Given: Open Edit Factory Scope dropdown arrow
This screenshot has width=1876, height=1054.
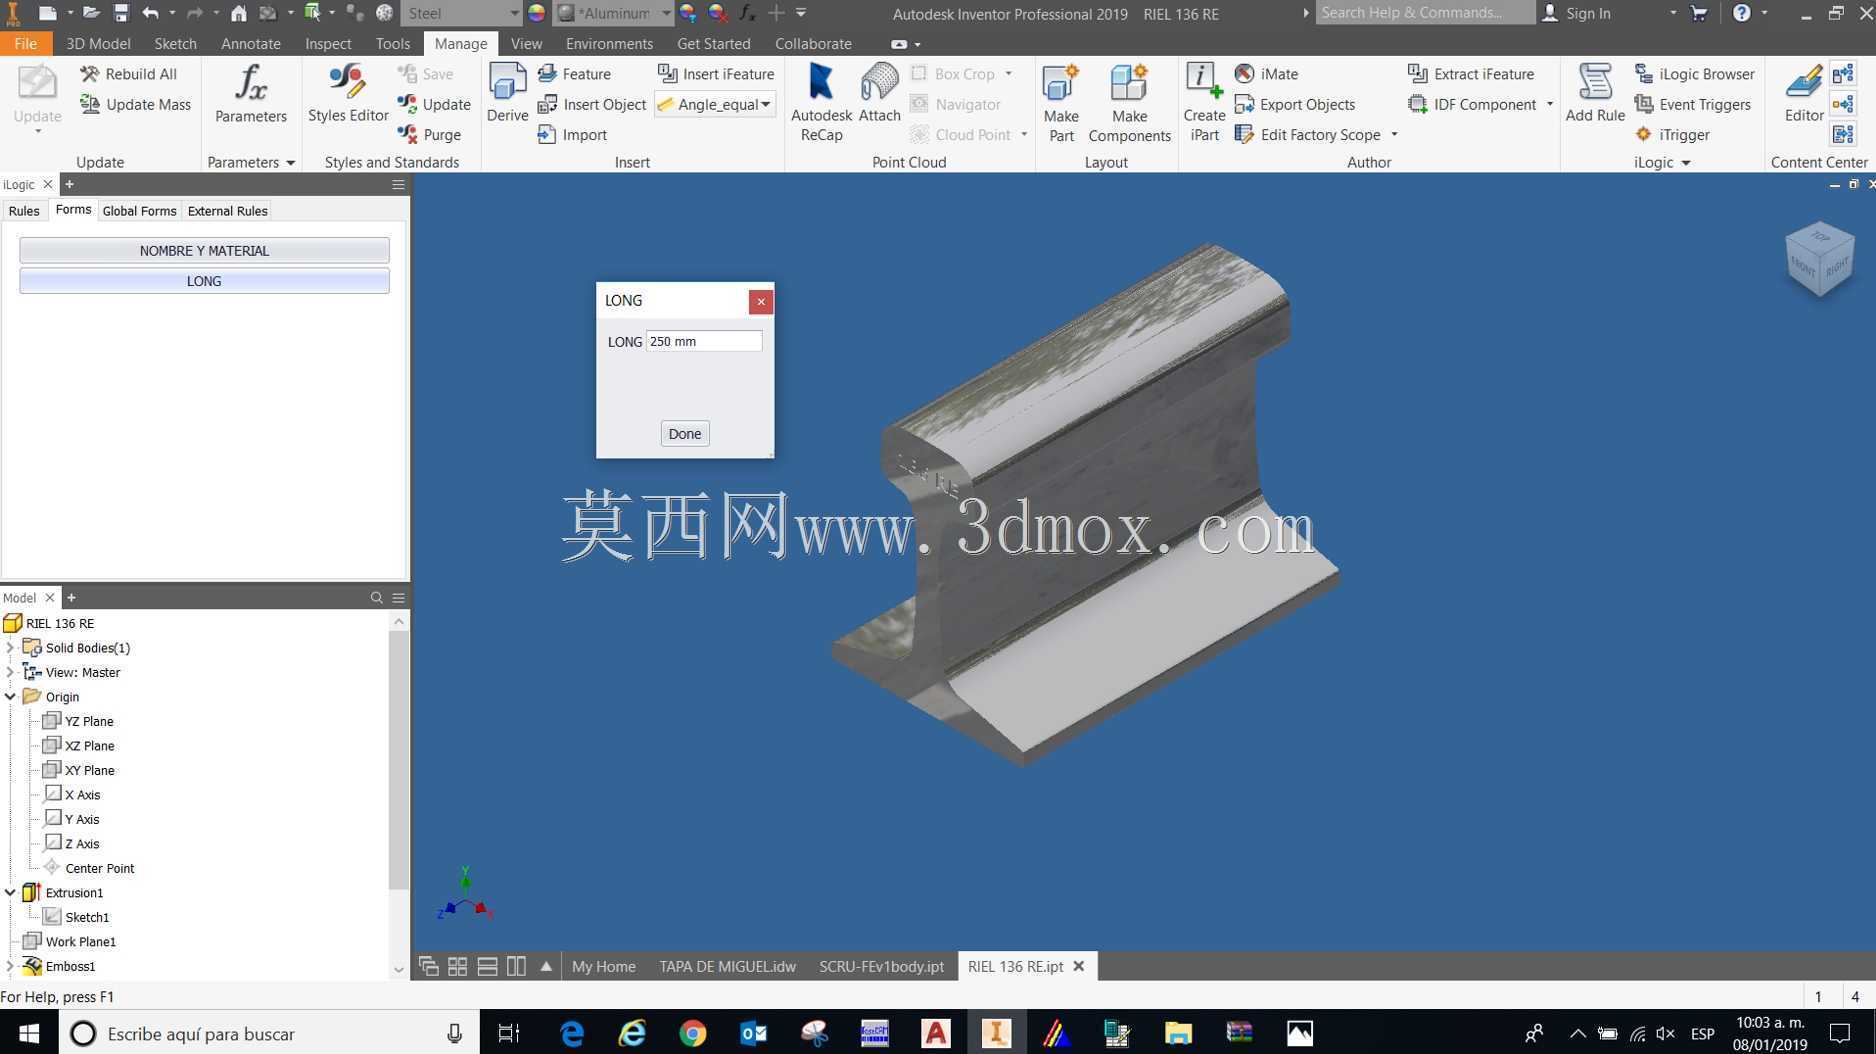Looking at the screenshot, I should (1394, 134).
